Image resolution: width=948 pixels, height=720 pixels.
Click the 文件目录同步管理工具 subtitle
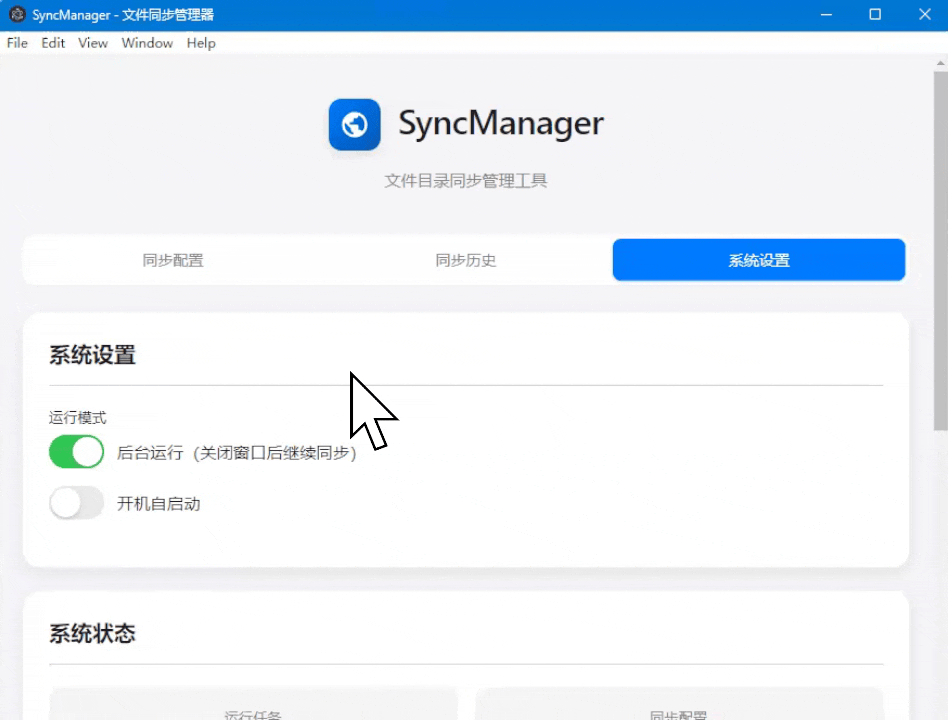(x=465, y=181)
